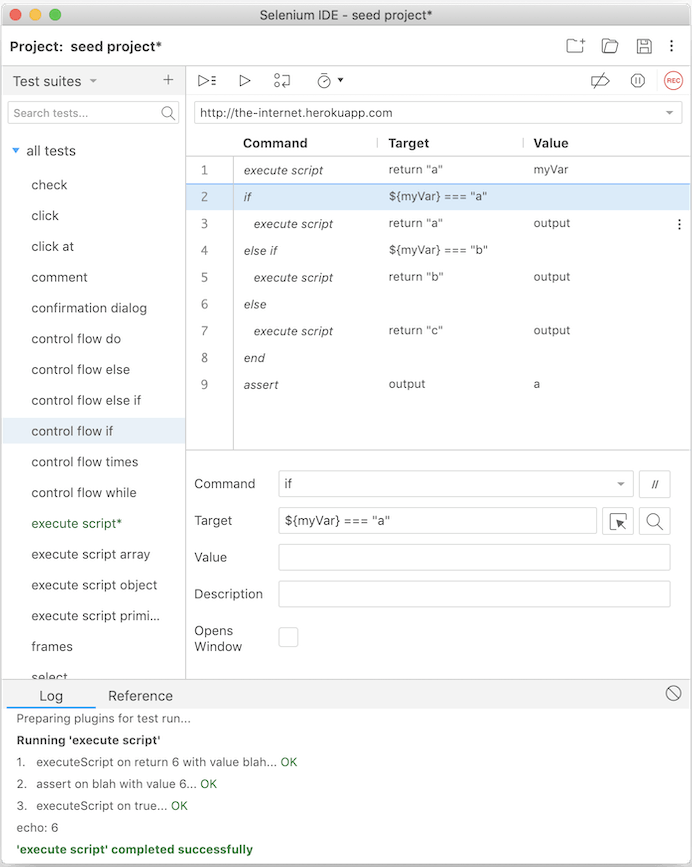Create a new project

[x=575, y=46]
